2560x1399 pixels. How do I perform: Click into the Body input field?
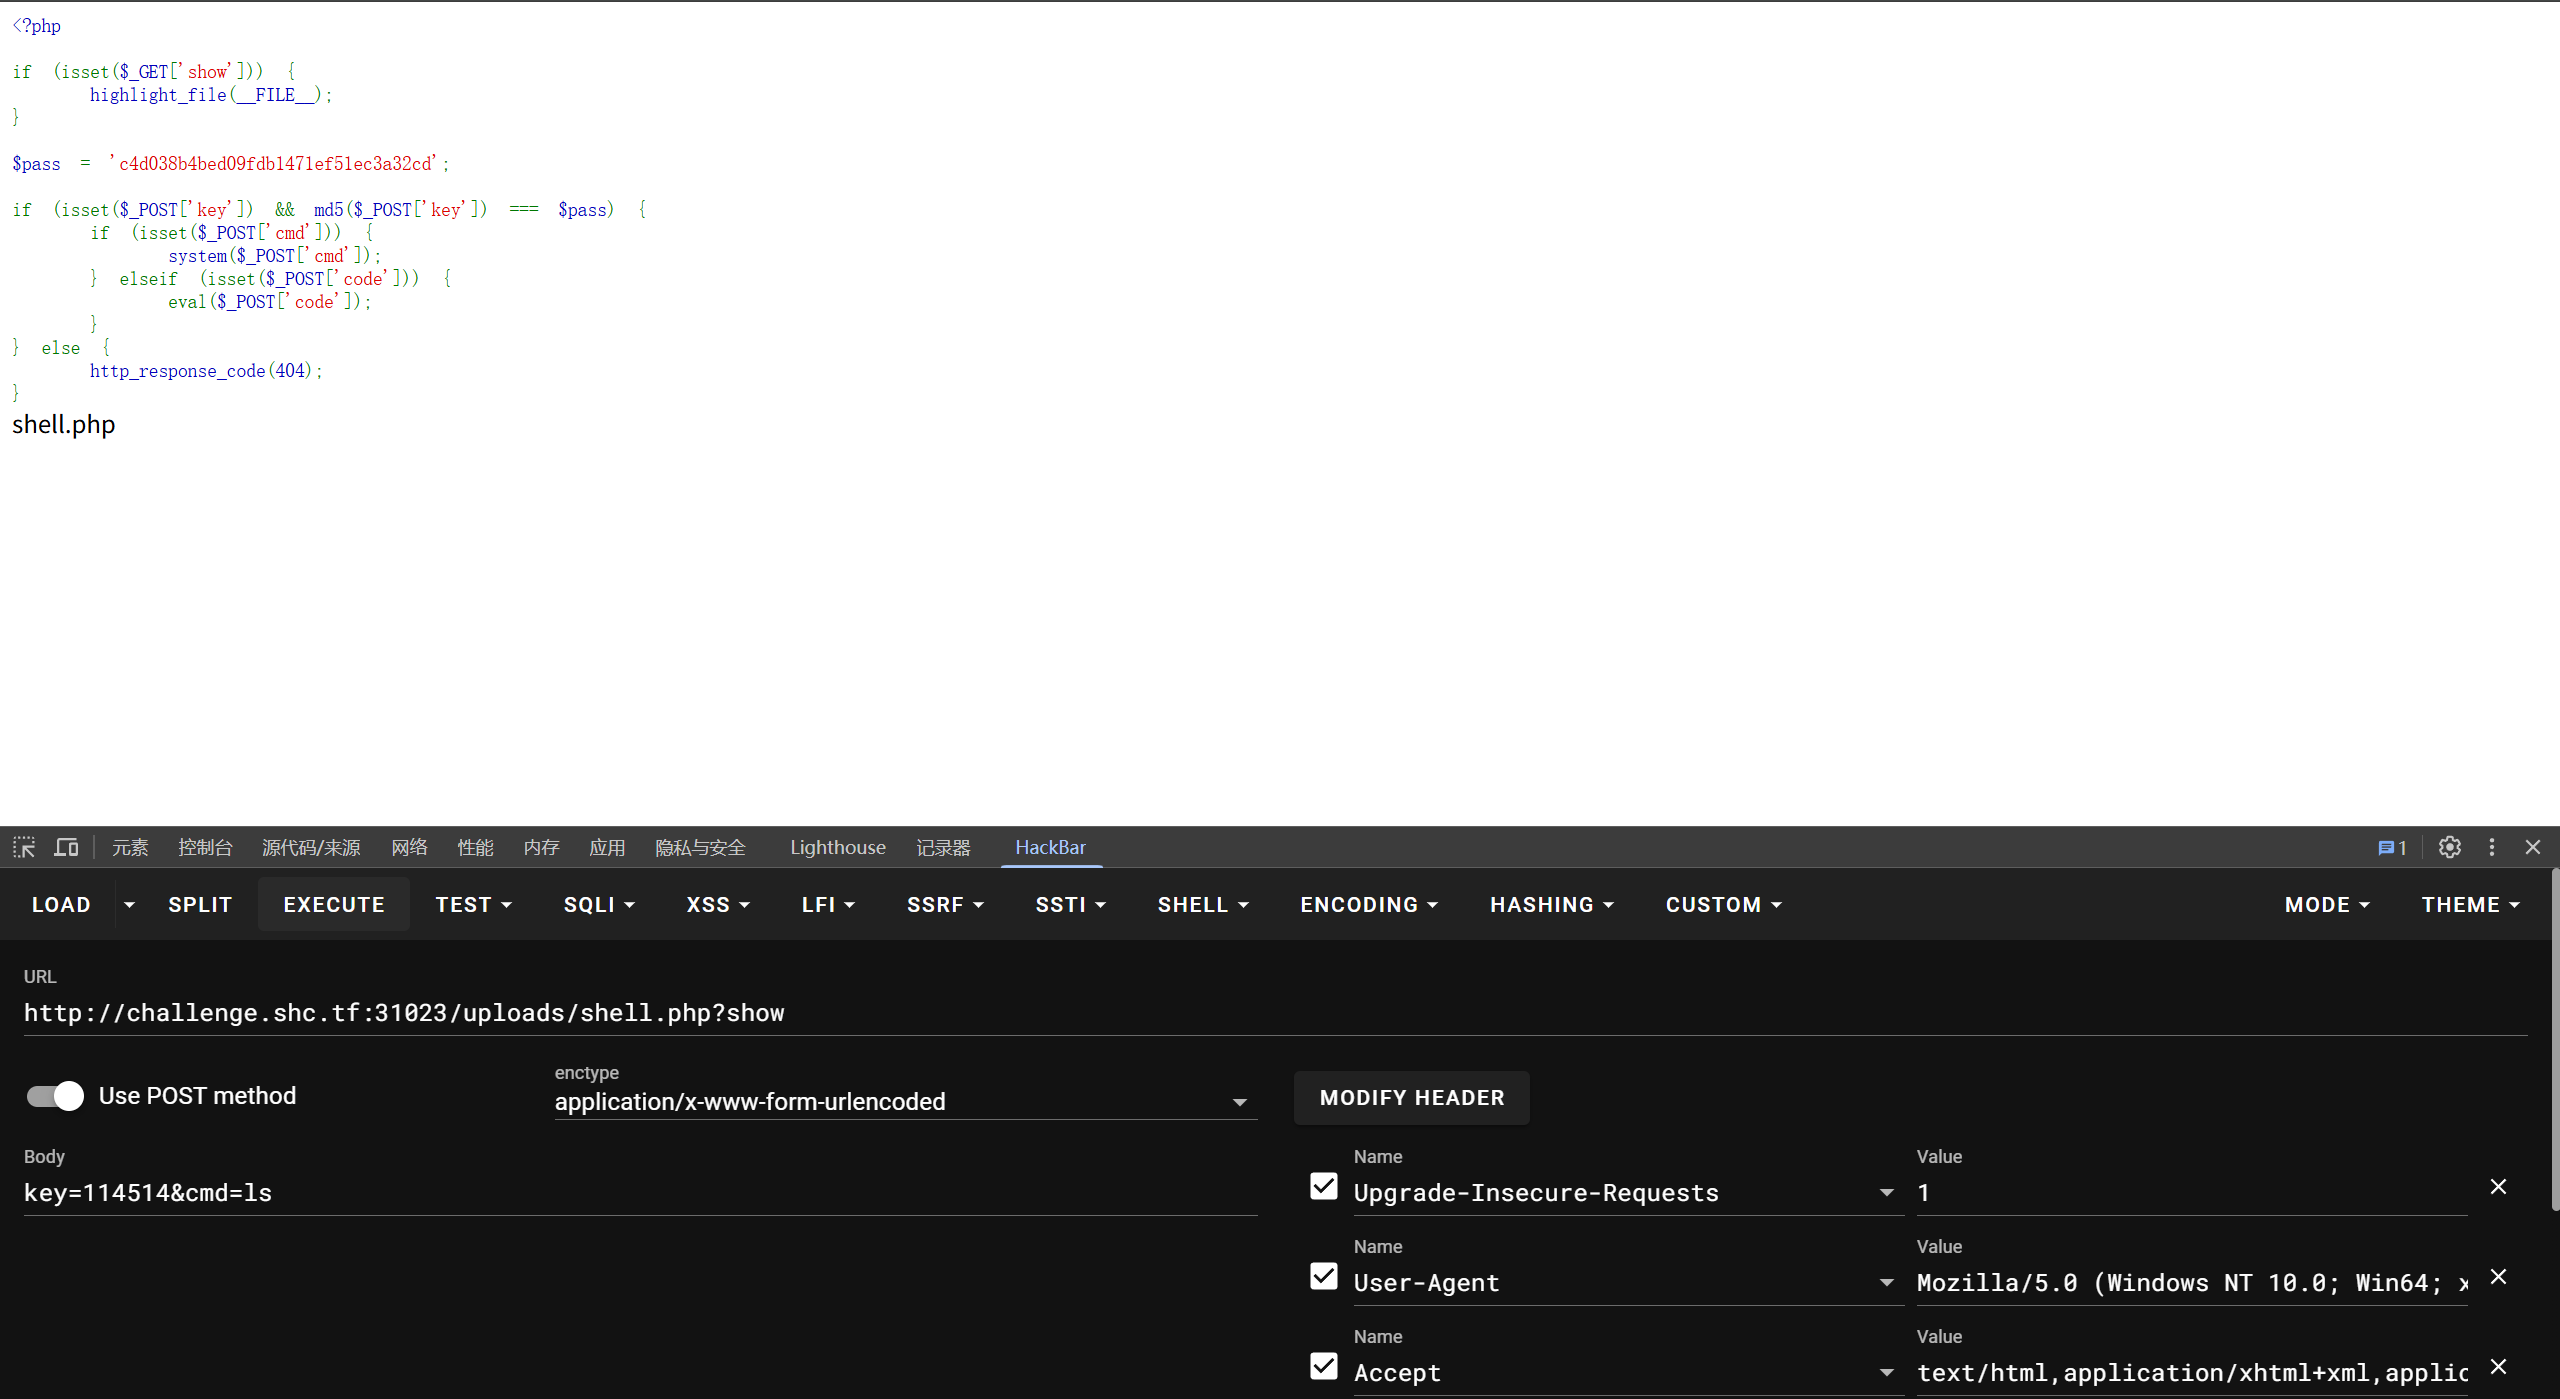(x=640, y=1193)
